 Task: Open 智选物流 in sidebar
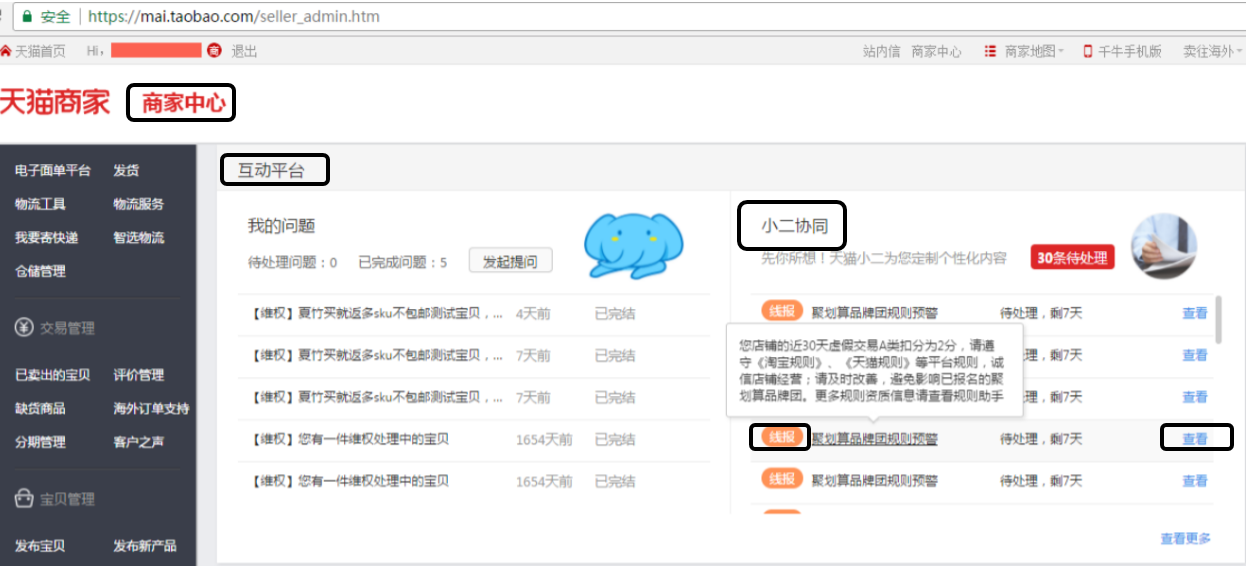point(138,238)
